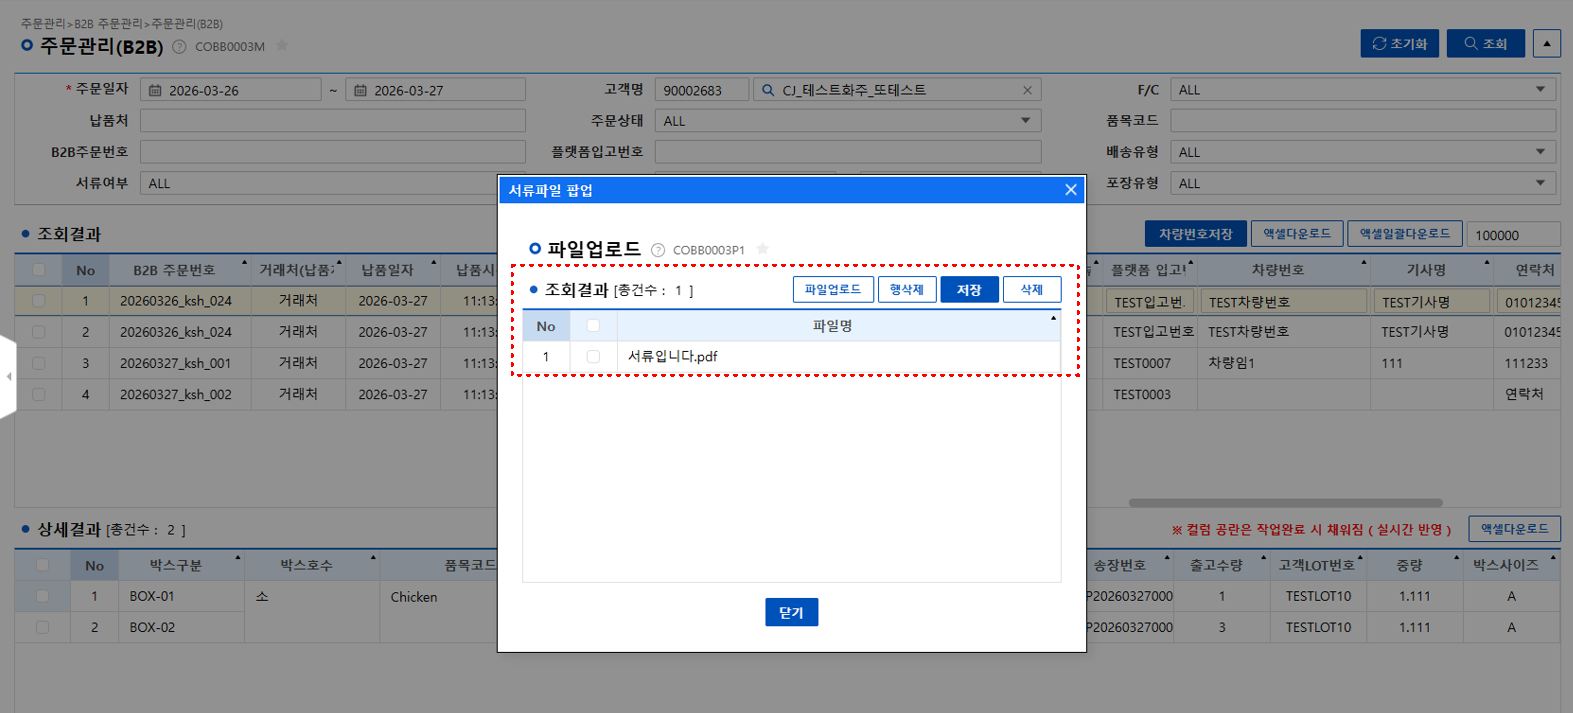The image size is (1573, 713).
Task: Check BOX-01 row checkbox
Action: click(x=42, y=596)
